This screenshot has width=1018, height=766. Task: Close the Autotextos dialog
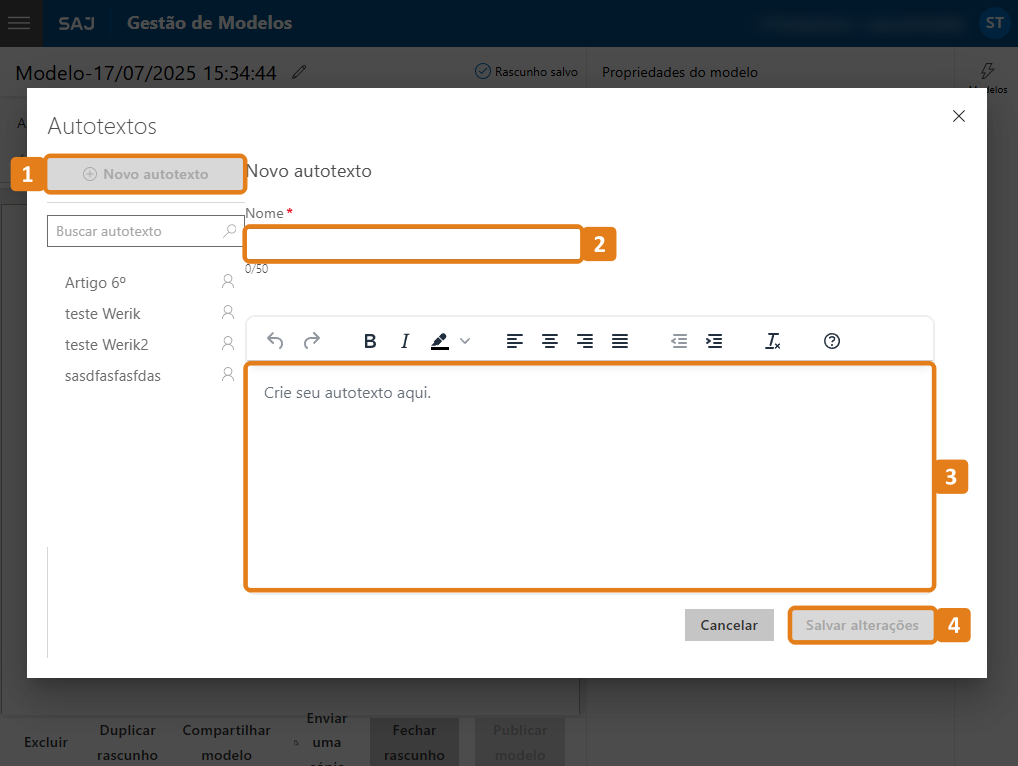click(959, 116)
